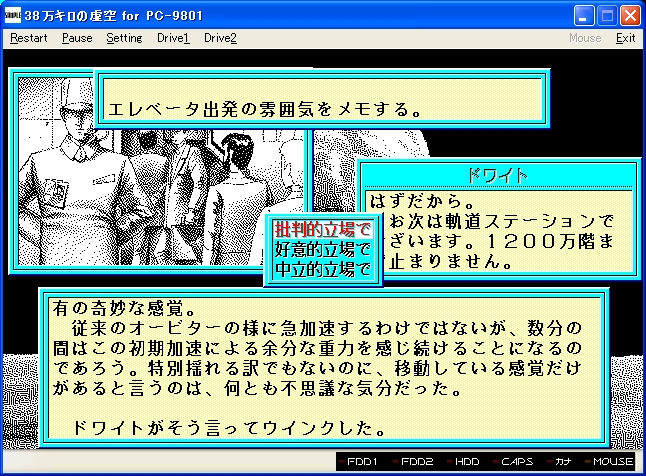Click Exit in the menu bar
This screenshot has height=476, width=646.
625,38
